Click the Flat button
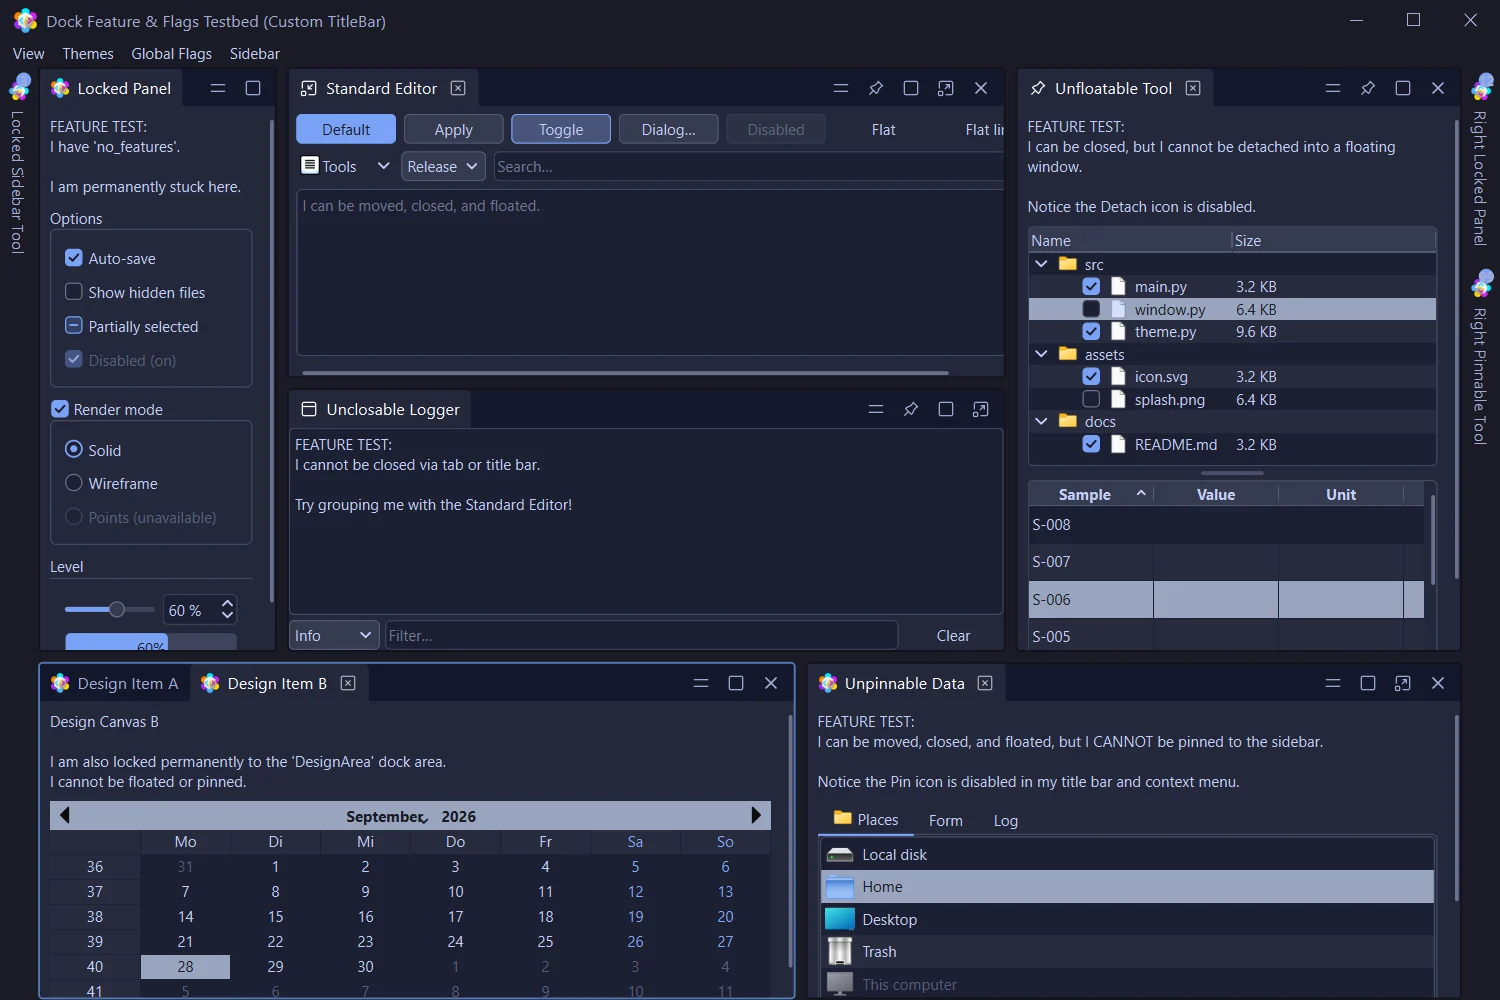This screenshot has height=1000, width=1500. tap(884, 129)
